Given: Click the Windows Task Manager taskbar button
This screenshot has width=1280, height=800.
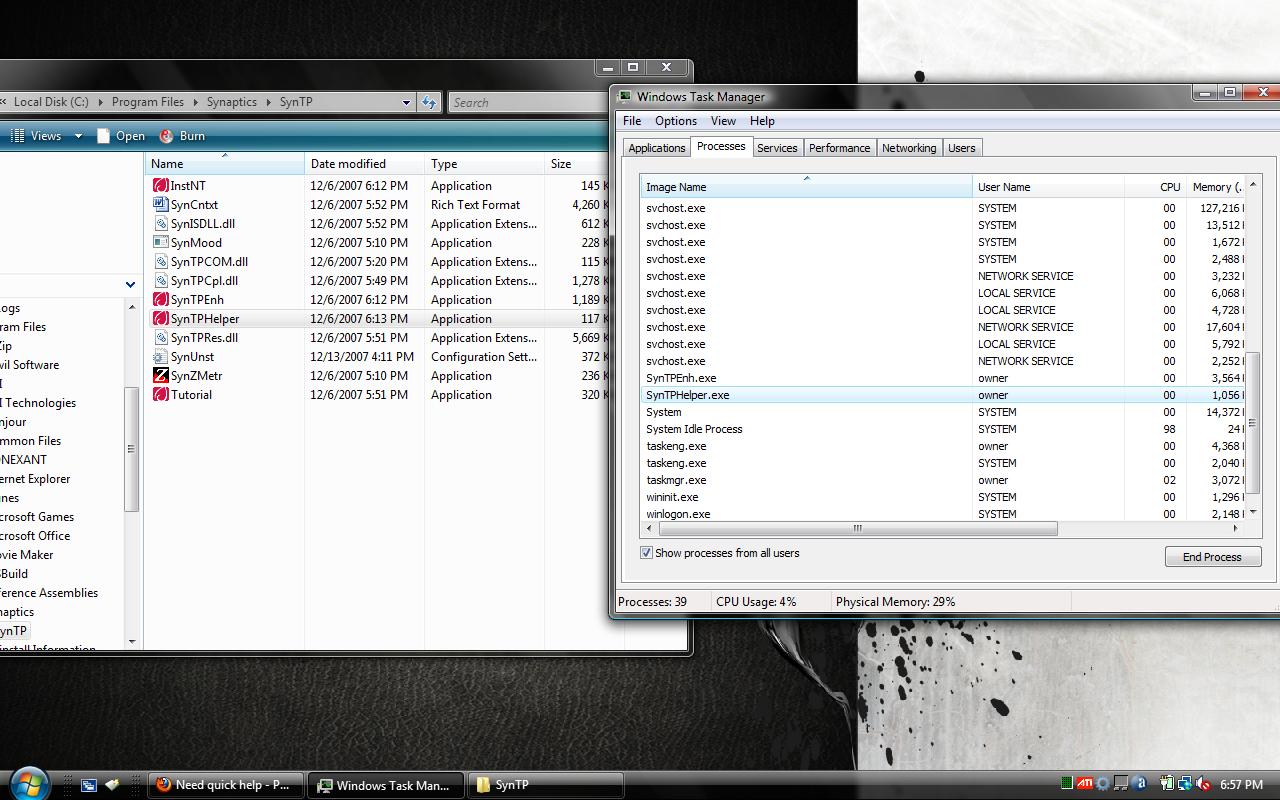Looking at the screenshot, I should point(386,785).
